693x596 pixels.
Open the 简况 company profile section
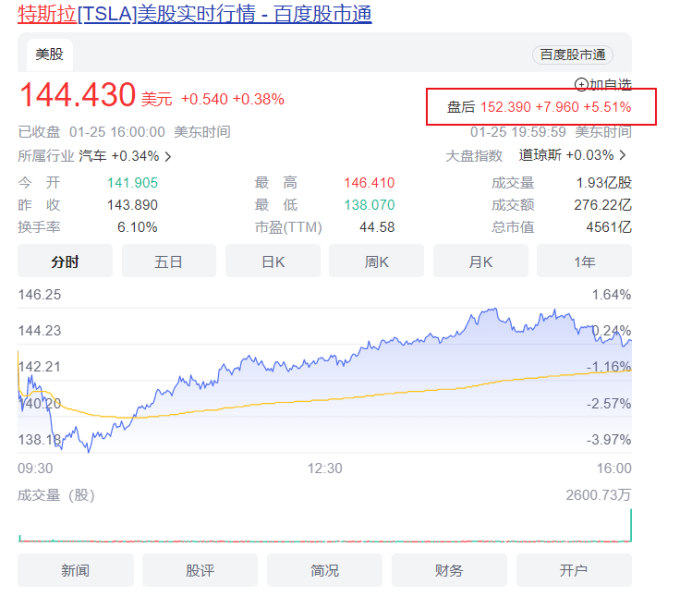coord(324,570)
